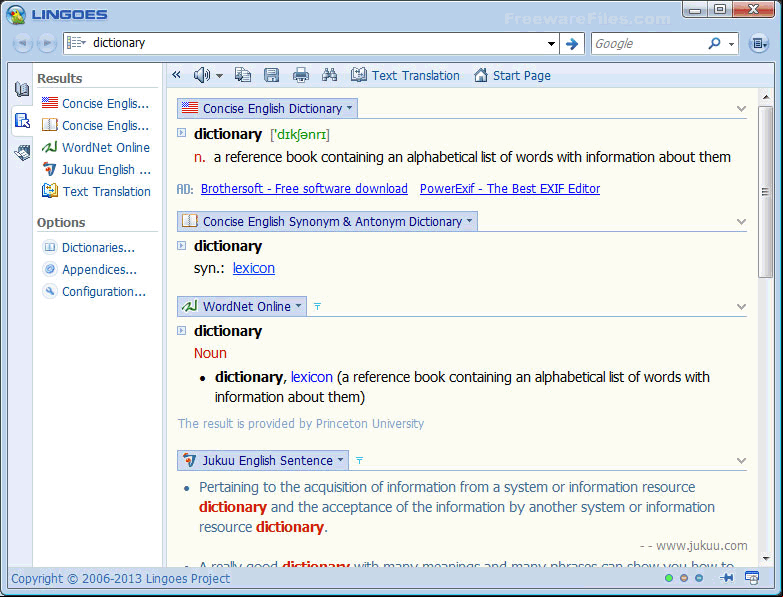The image size is (783, 597).
Task: Click pin icon next to WordNet Online header
Action: click(x=317, y=306)
